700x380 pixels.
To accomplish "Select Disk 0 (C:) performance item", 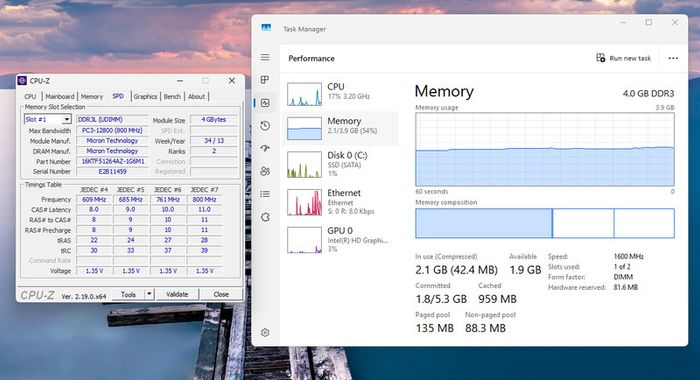I will pyautogui.click(x=340, y=163).
